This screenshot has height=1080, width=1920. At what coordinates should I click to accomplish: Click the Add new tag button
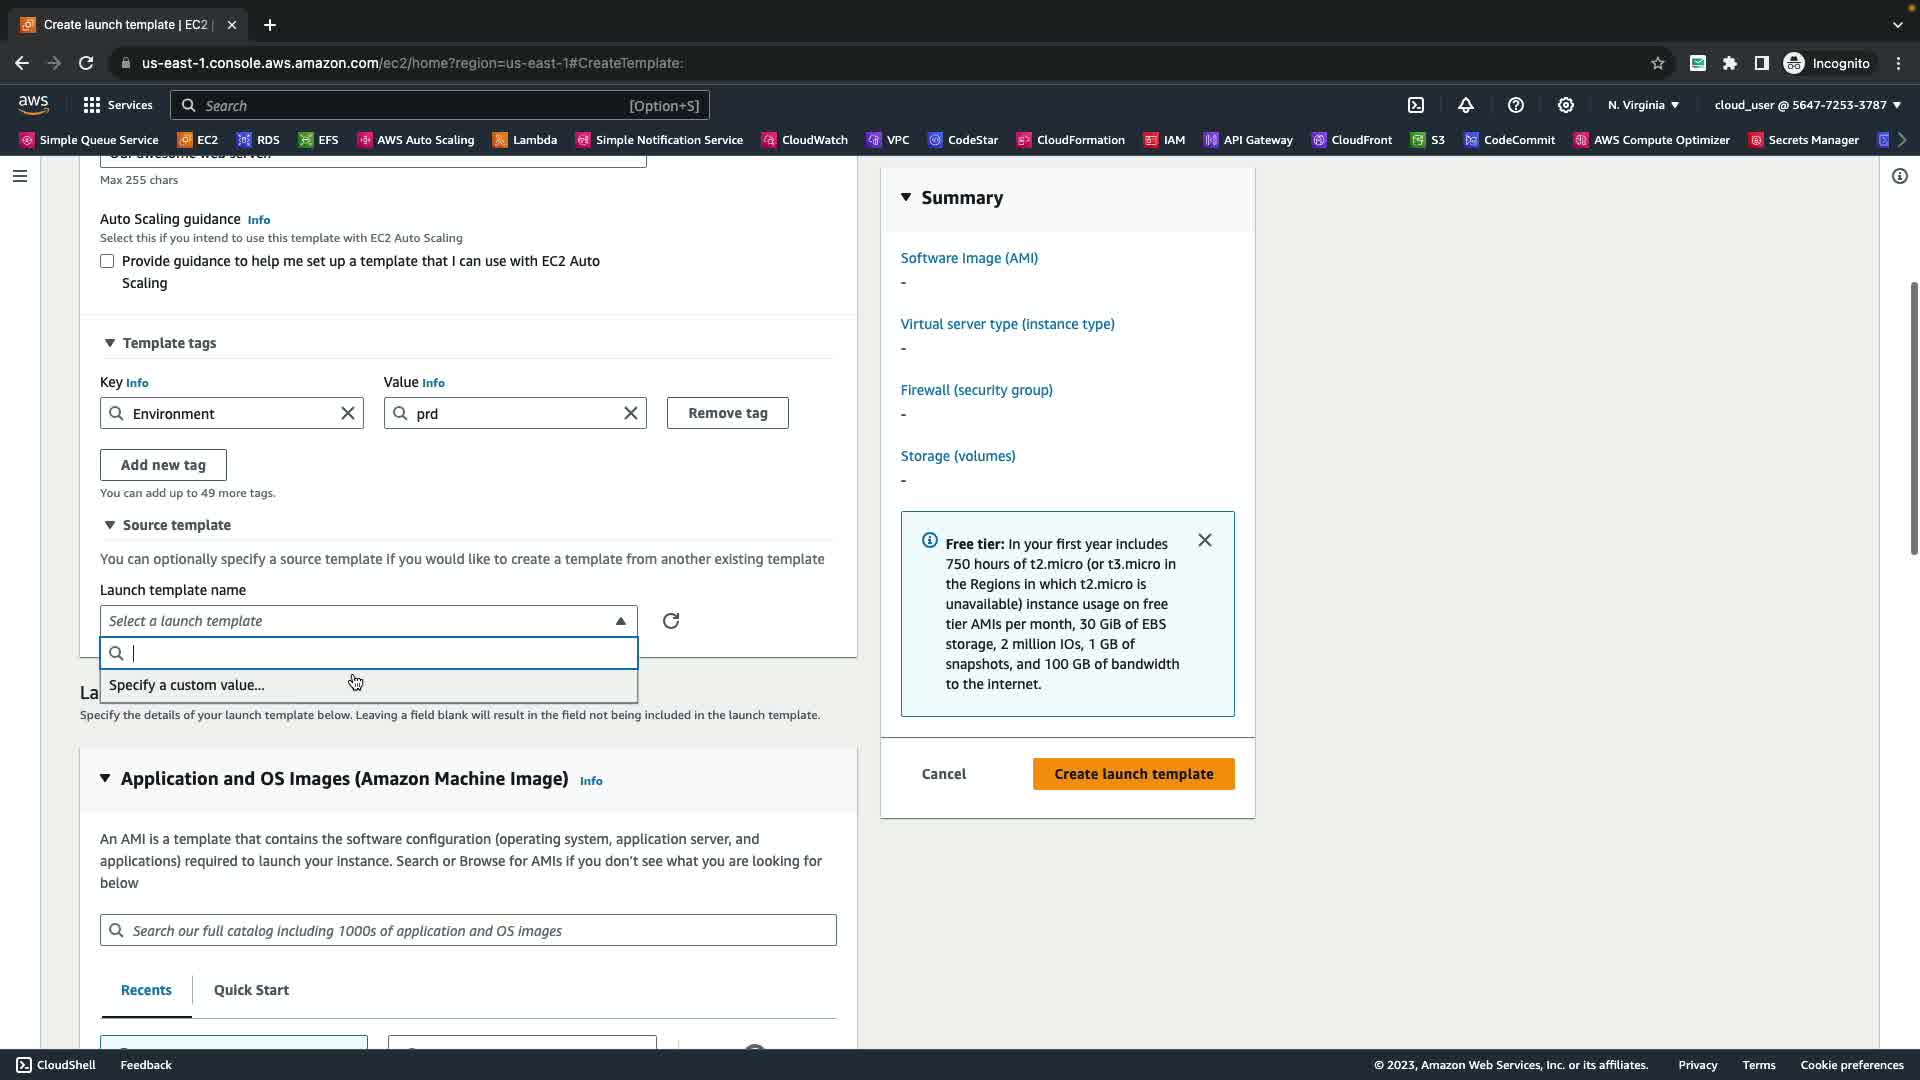[163, 465]
